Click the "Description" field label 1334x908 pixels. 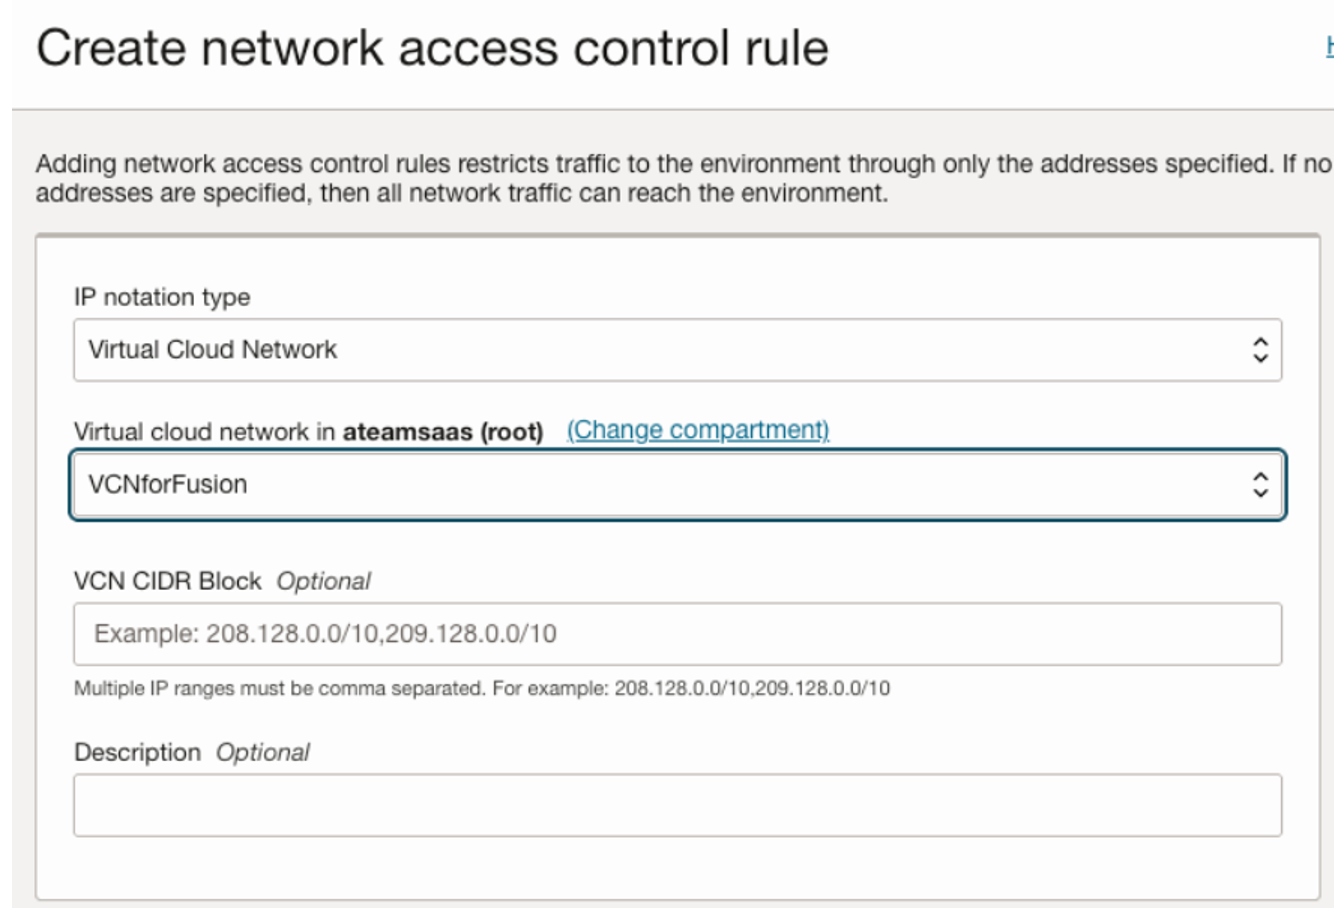tap(137, 752)
